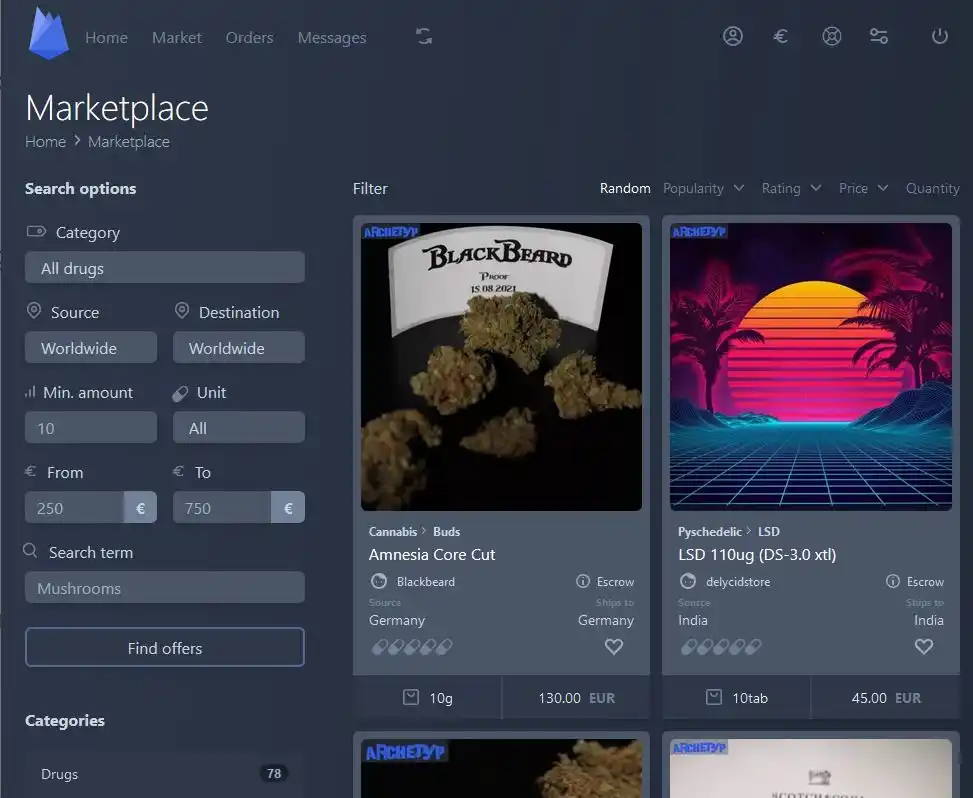
Task: Select the Random sort option
Action: [x=625, y=188]
